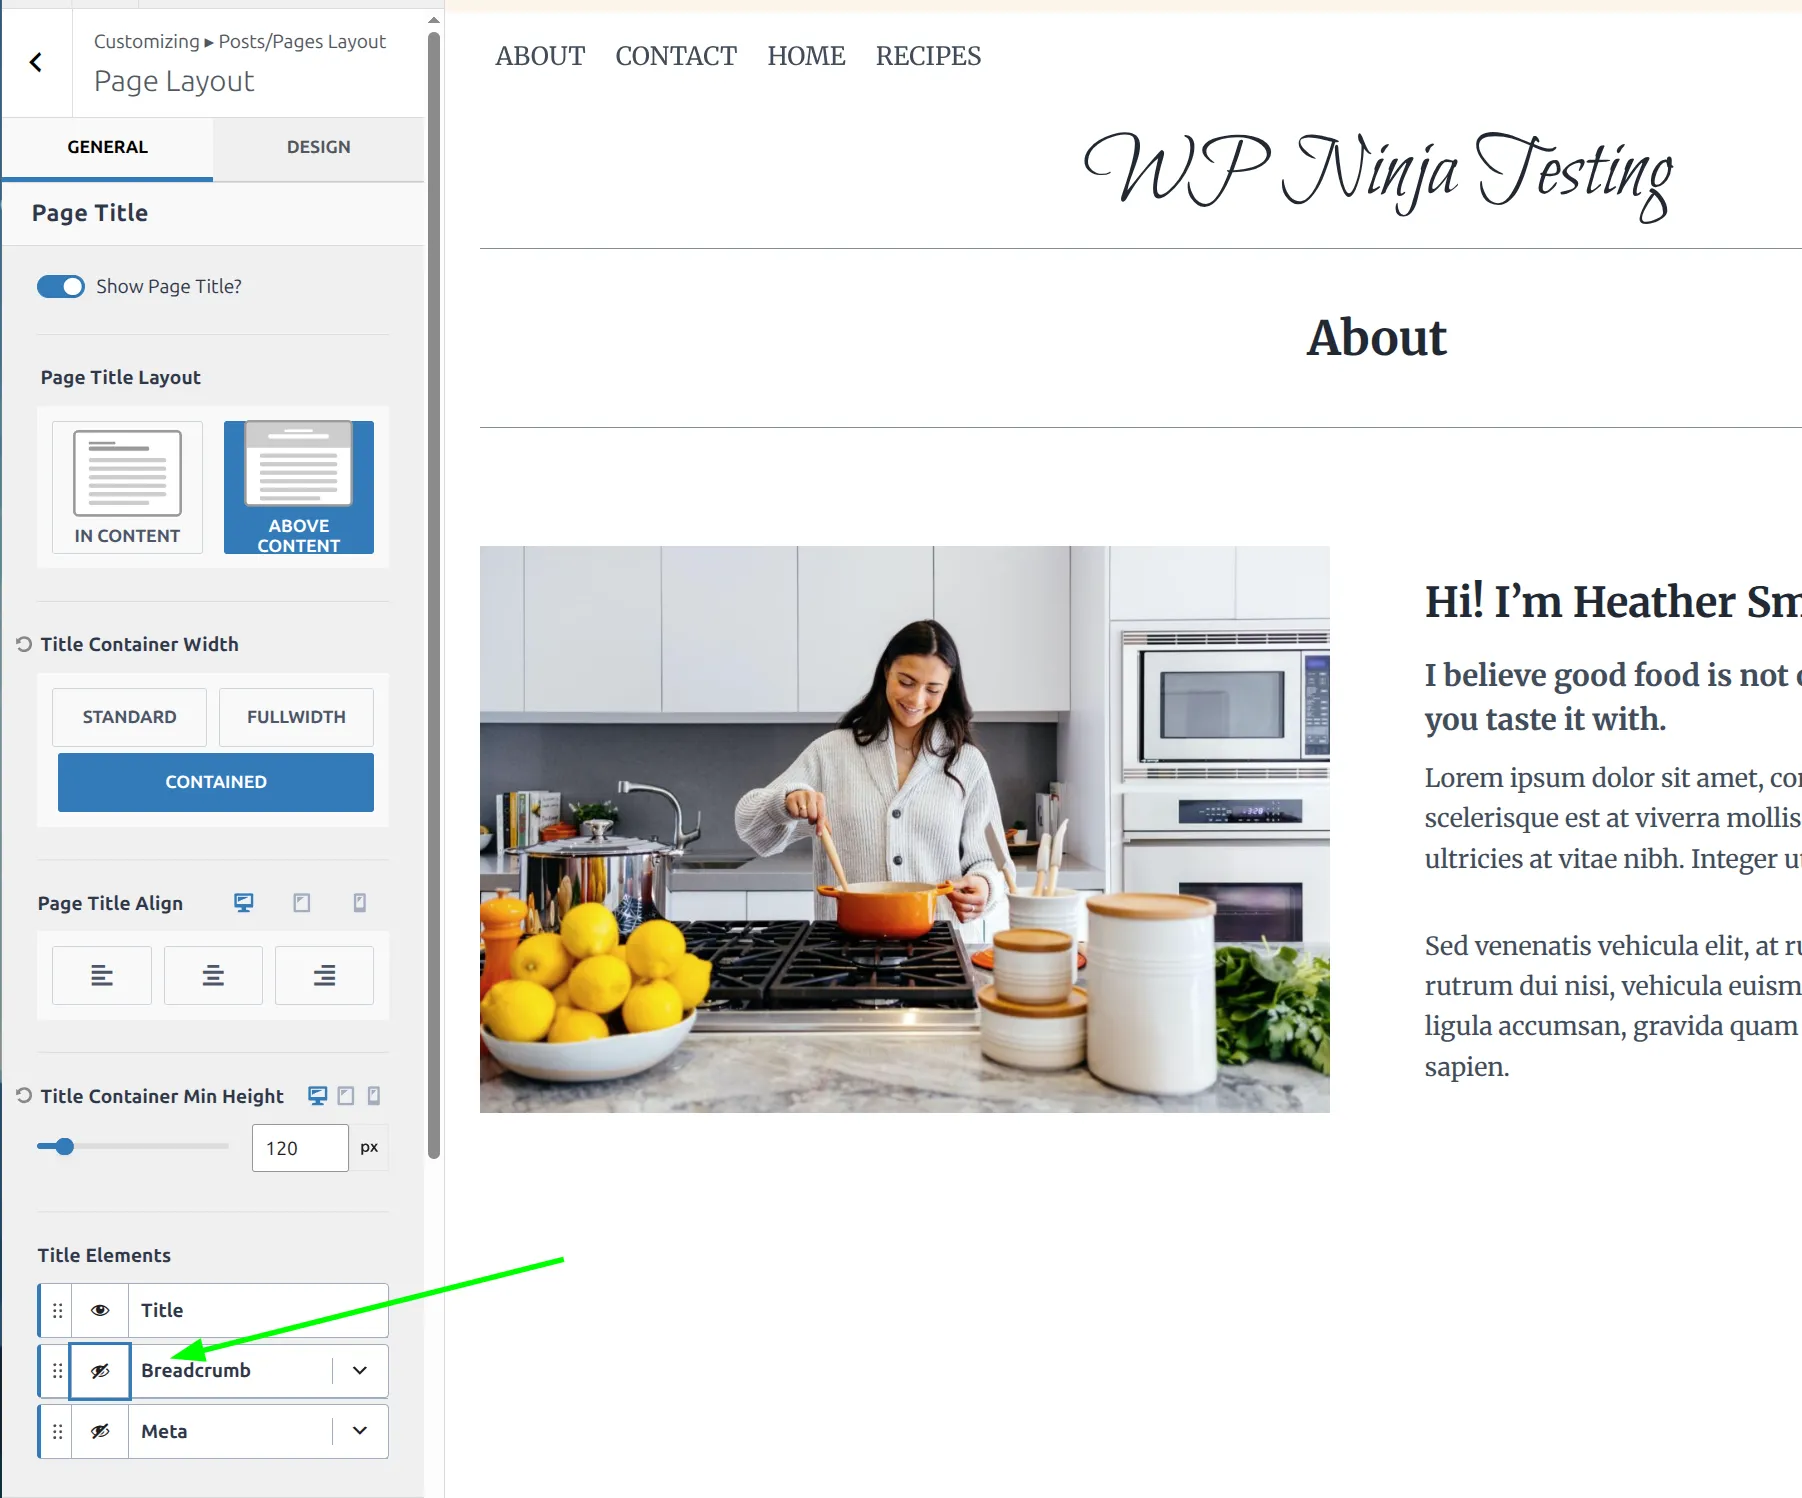This screenshot has width=1802, height=1498.
Task: Hide the Title element with eye icon
Action: pyautogui.click(x=100, y=1310)
